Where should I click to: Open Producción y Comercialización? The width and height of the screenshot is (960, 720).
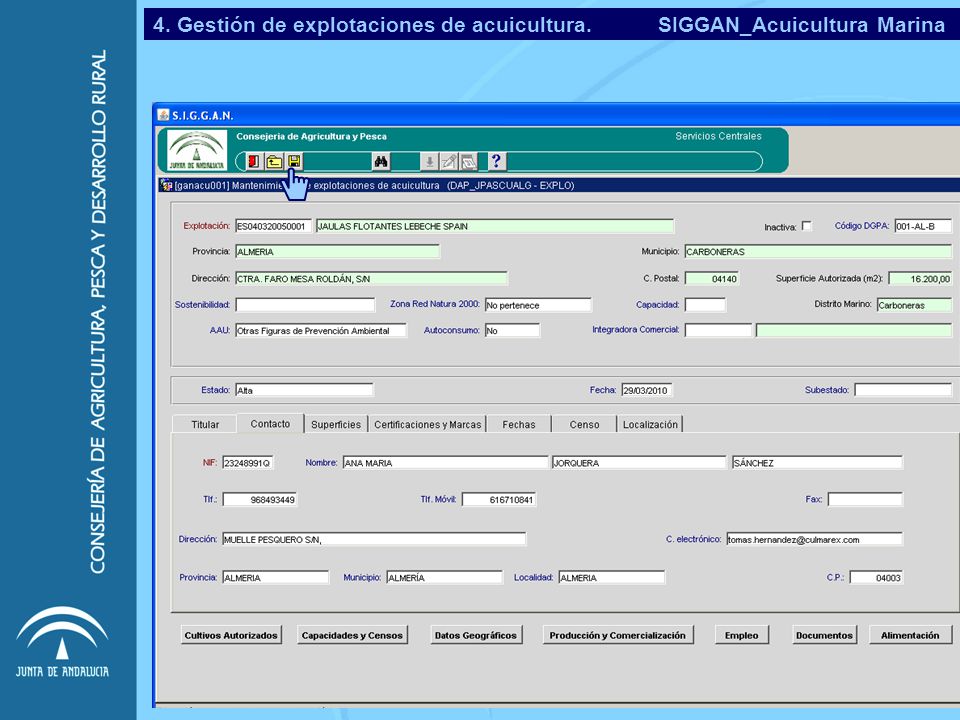pyautogui.click(x=618, y=636)
